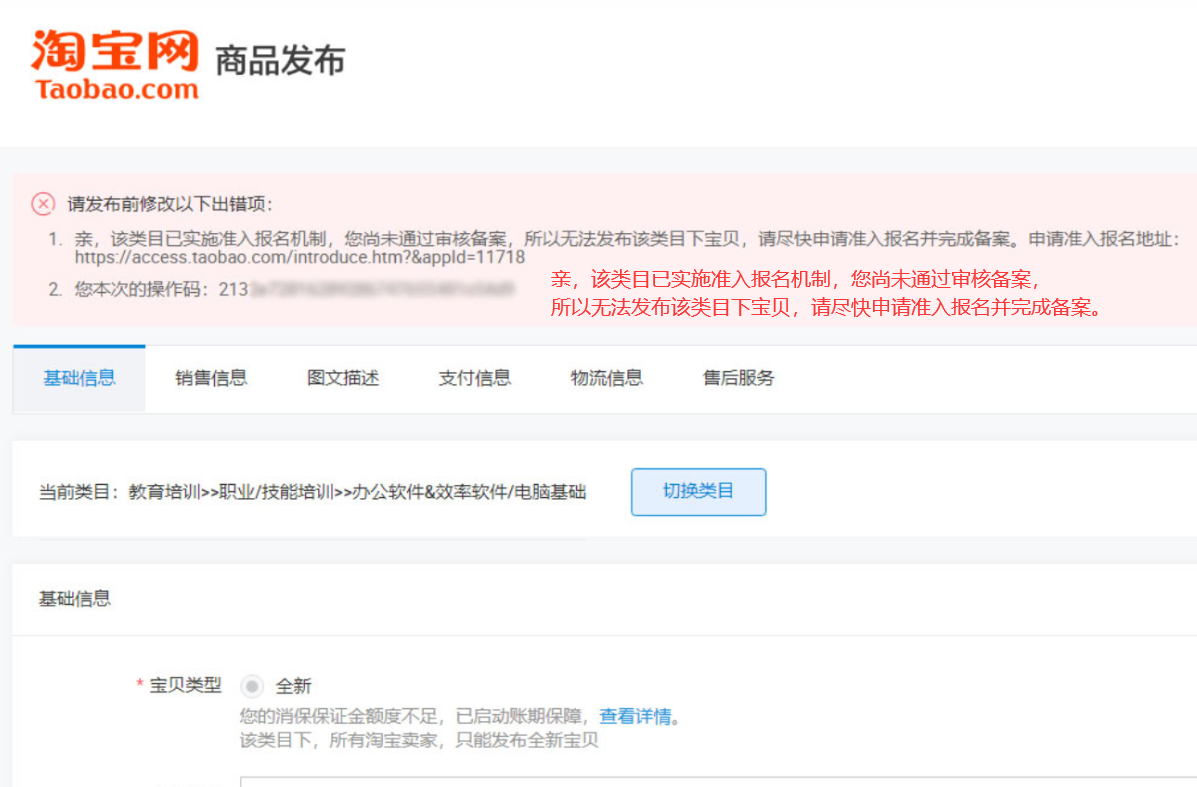This screenshot has height=787, width=1197.
Task: Switch to the 销售信息 tab
Action: (211, 378)
